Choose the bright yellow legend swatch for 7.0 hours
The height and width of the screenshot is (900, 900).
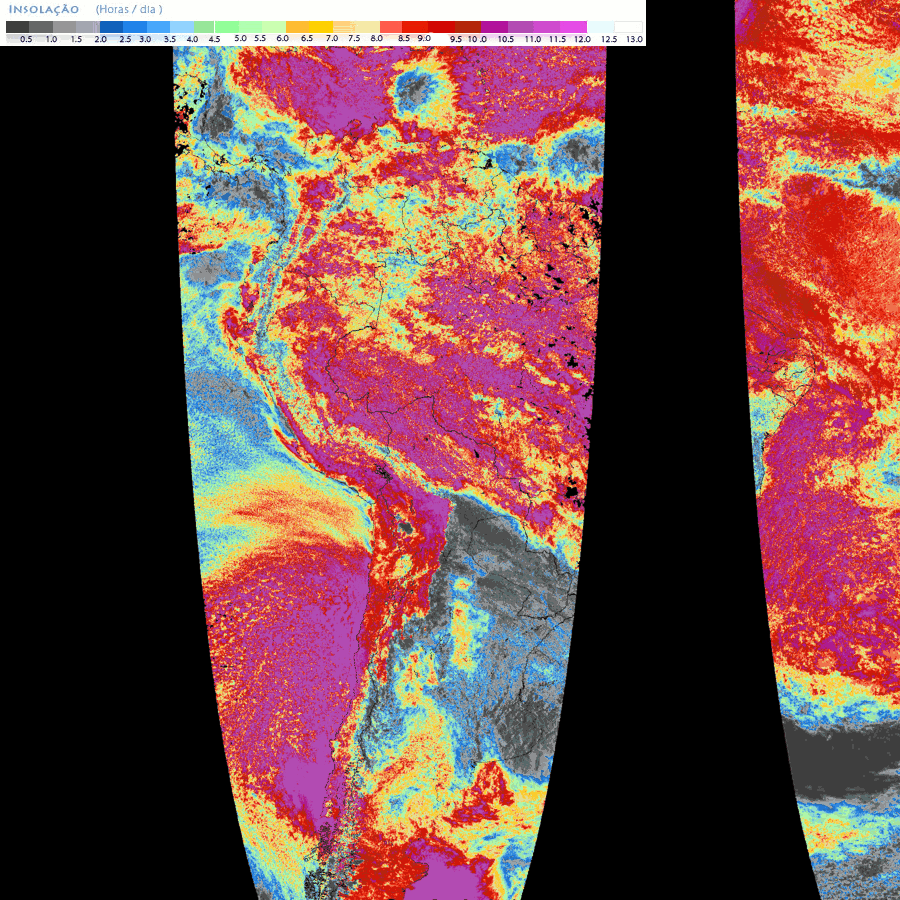(321, 27)
